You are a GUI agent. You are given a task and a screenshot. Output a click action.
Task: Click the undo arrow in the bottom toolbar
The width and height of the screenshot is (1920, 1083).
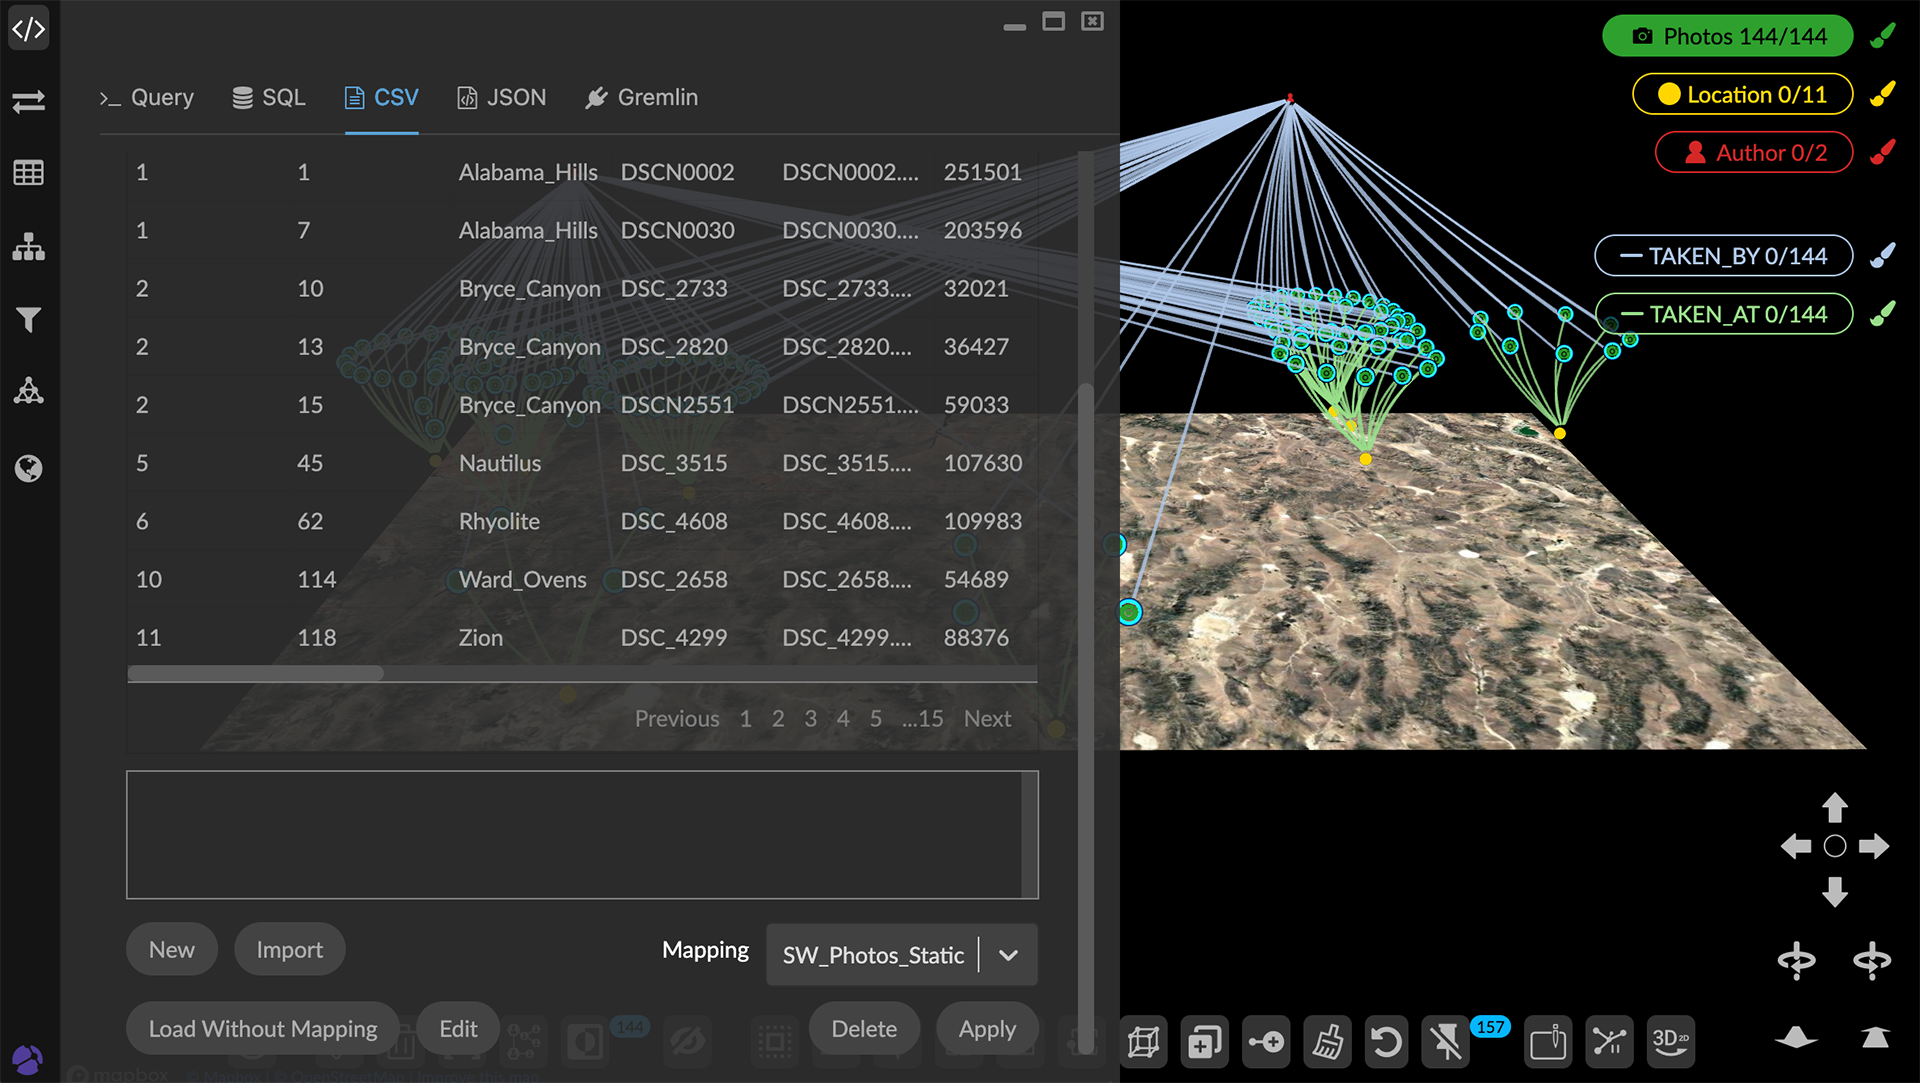point(1386,1042)
